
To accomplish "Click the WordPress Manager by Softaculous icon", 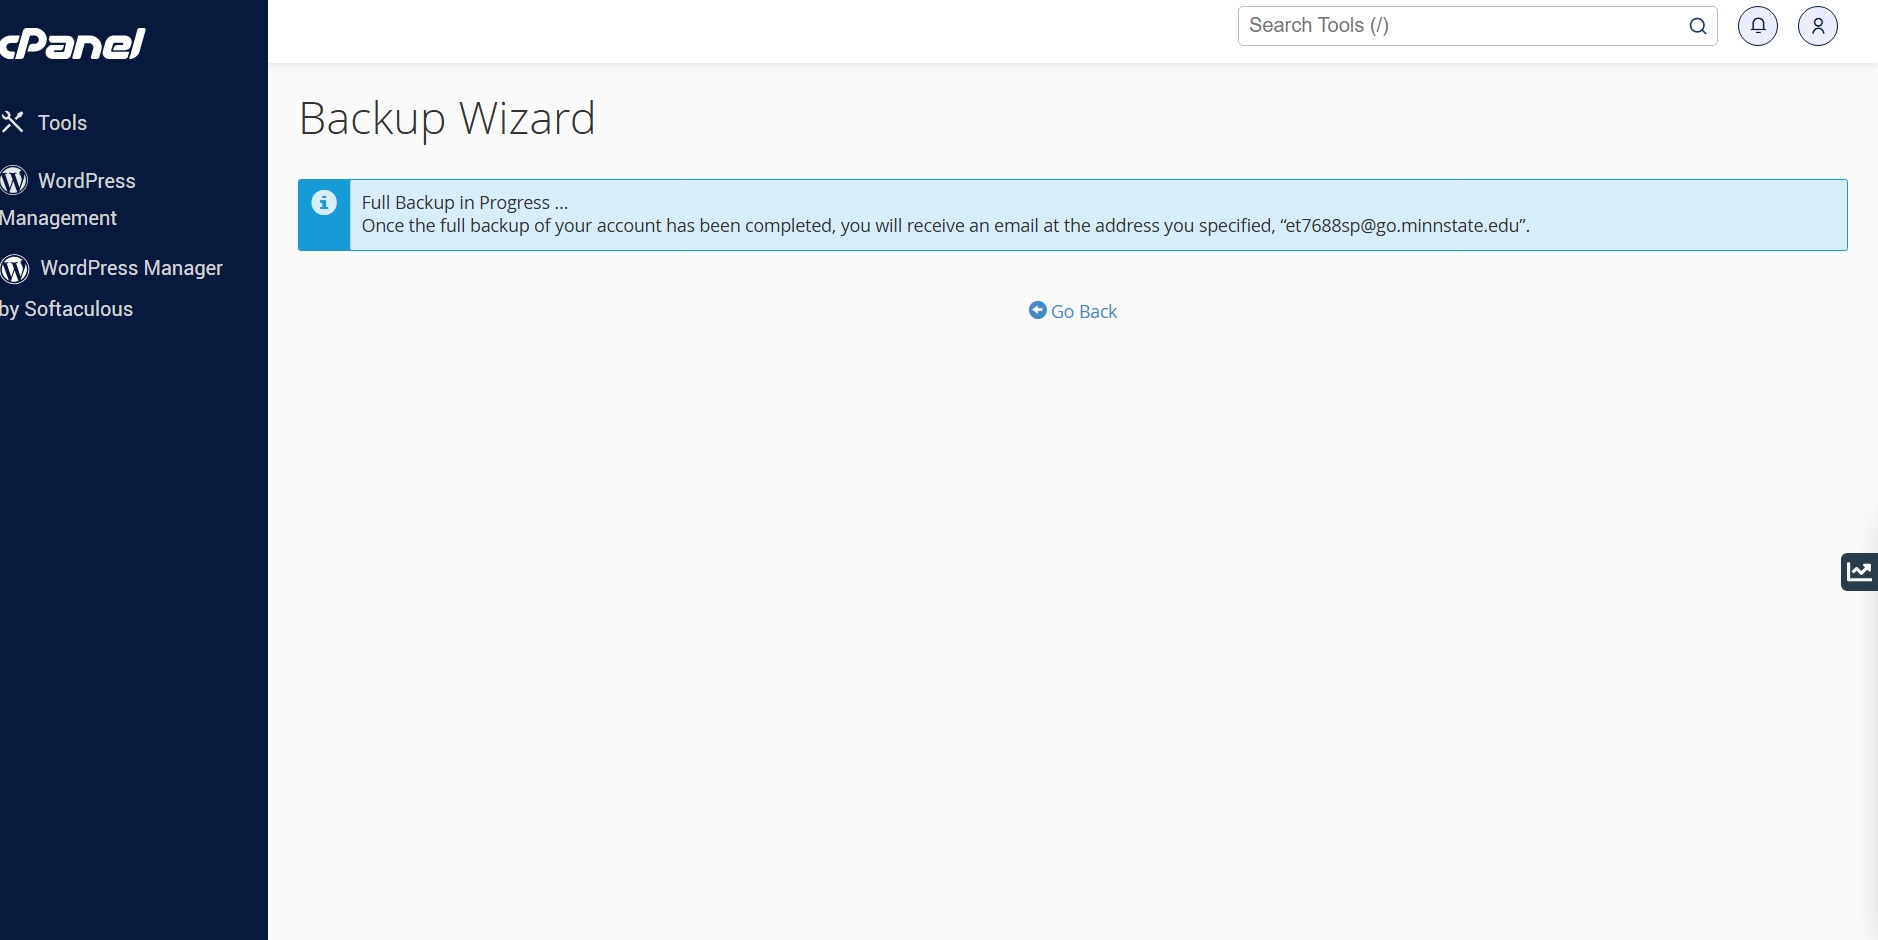I will 15,268.
